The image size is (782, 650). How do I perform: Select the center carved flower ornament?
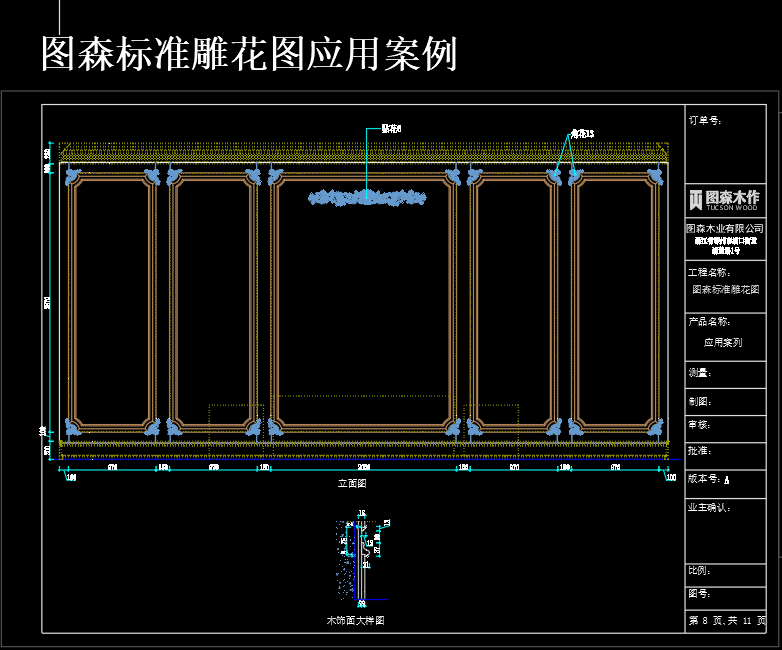(367, 198)
